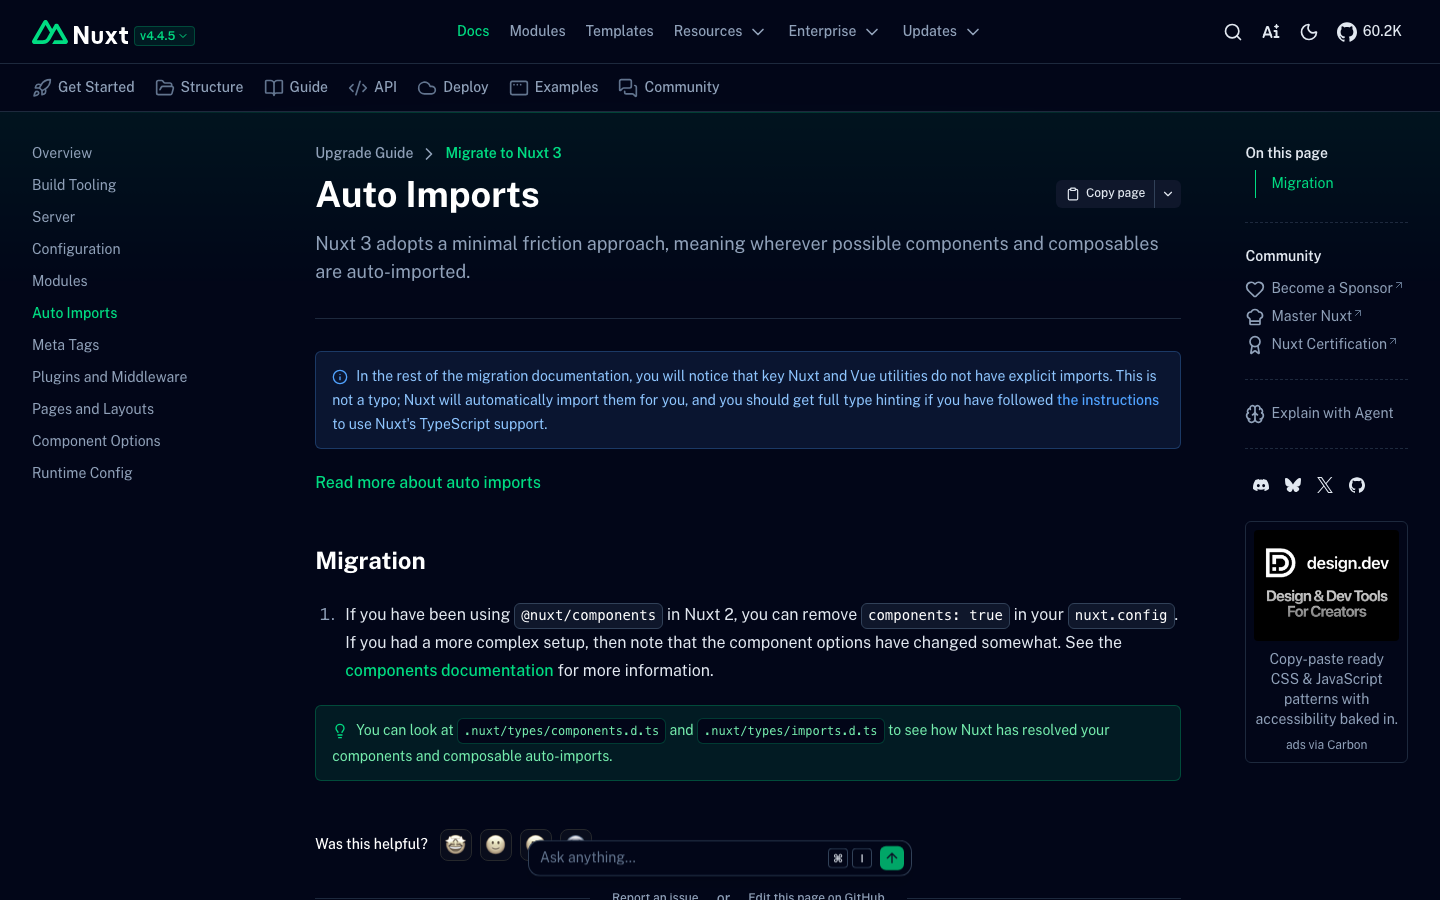
Task: Go to Meta Tags in sidebar
Action: [x=66, y=345]
